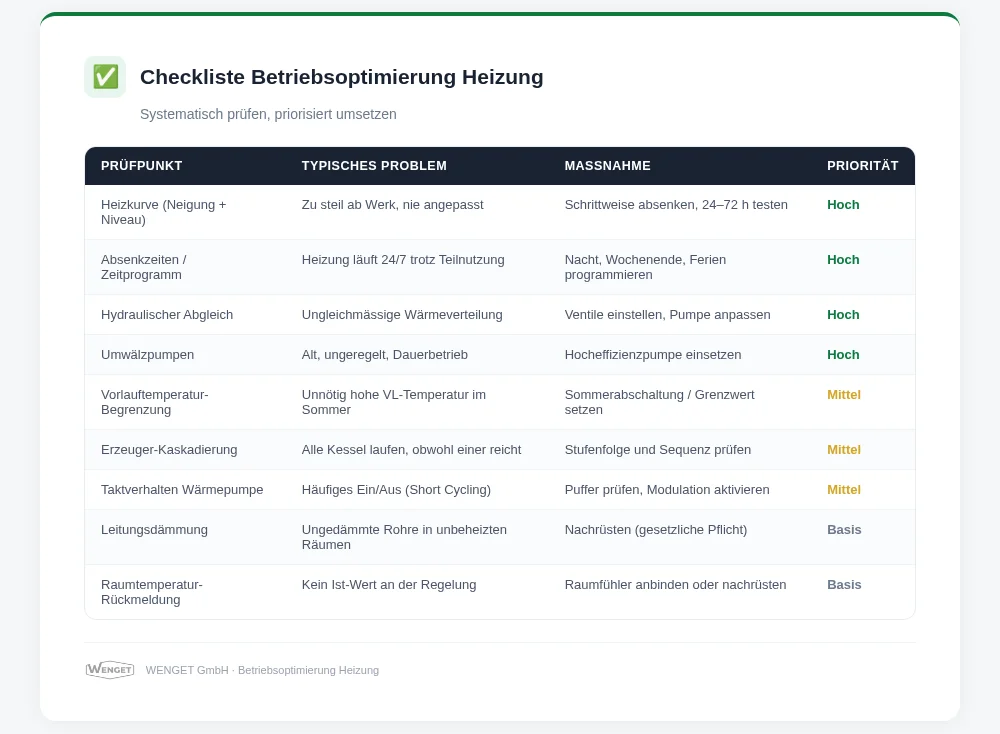1000x734 pixels.
Task: Click 'Alle Kessel laufen, obwohl einer reicht'
Action: [411, 450]
